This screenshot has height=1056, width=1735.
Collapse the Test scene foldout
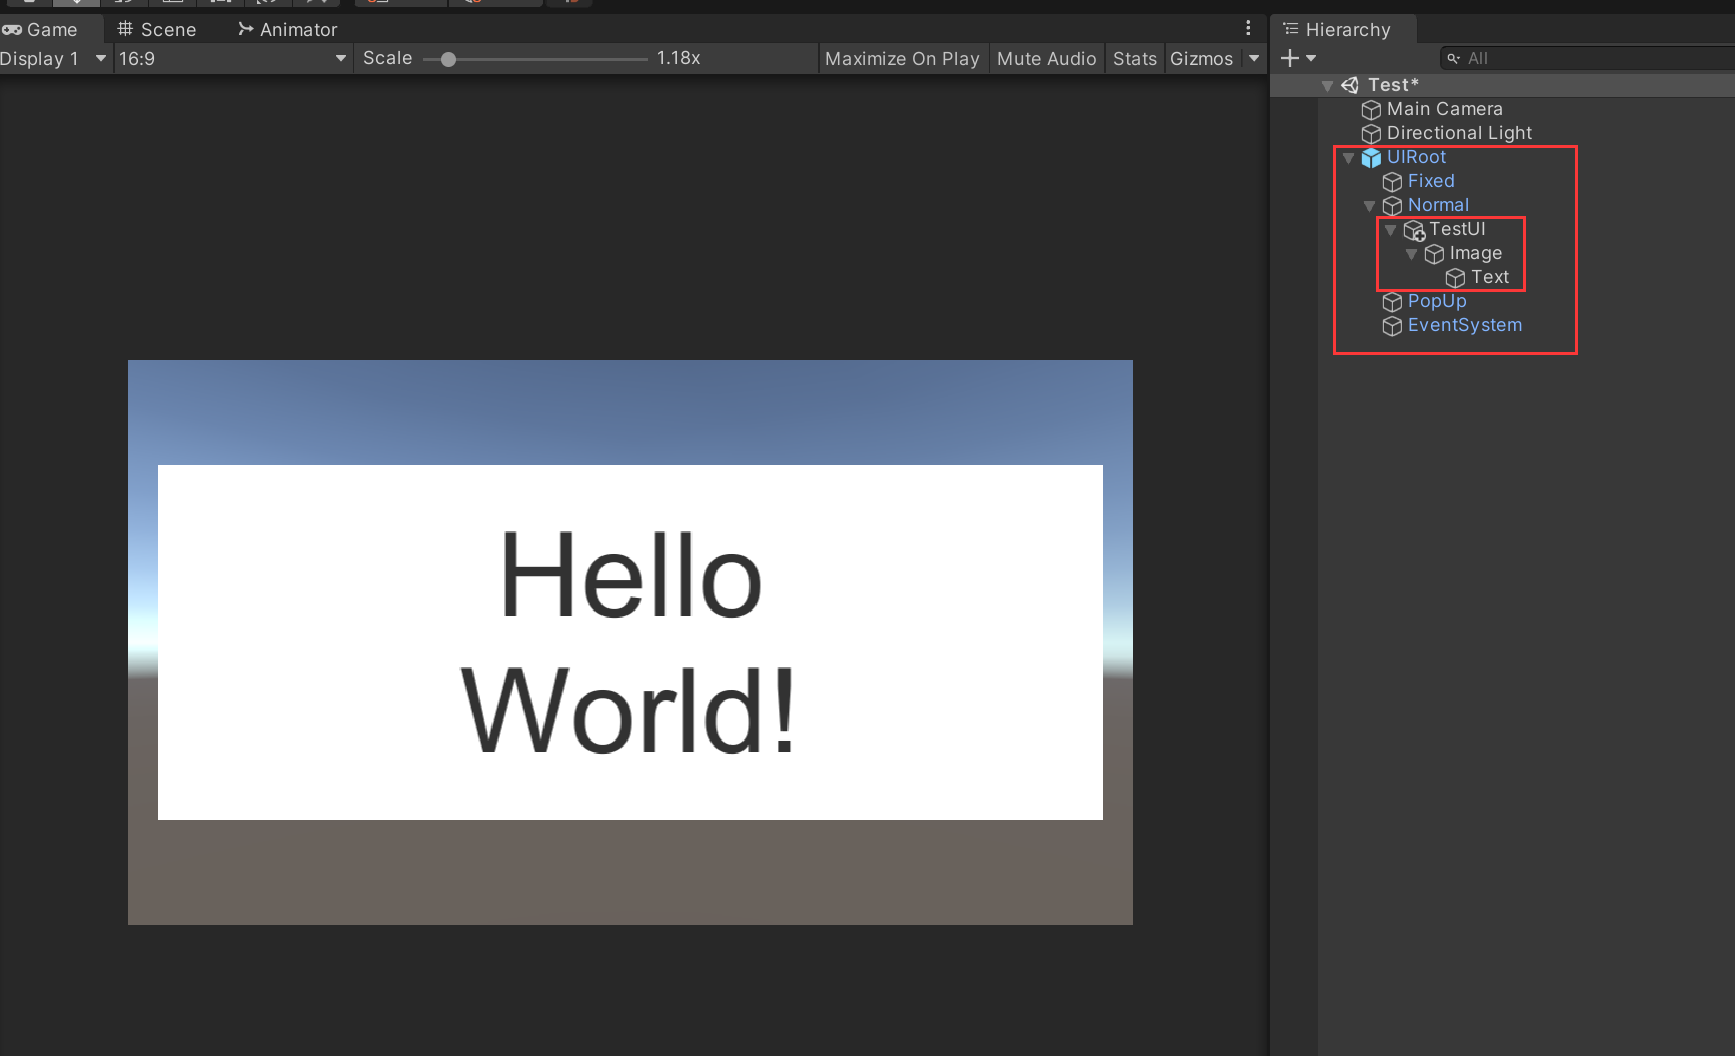1327,86
